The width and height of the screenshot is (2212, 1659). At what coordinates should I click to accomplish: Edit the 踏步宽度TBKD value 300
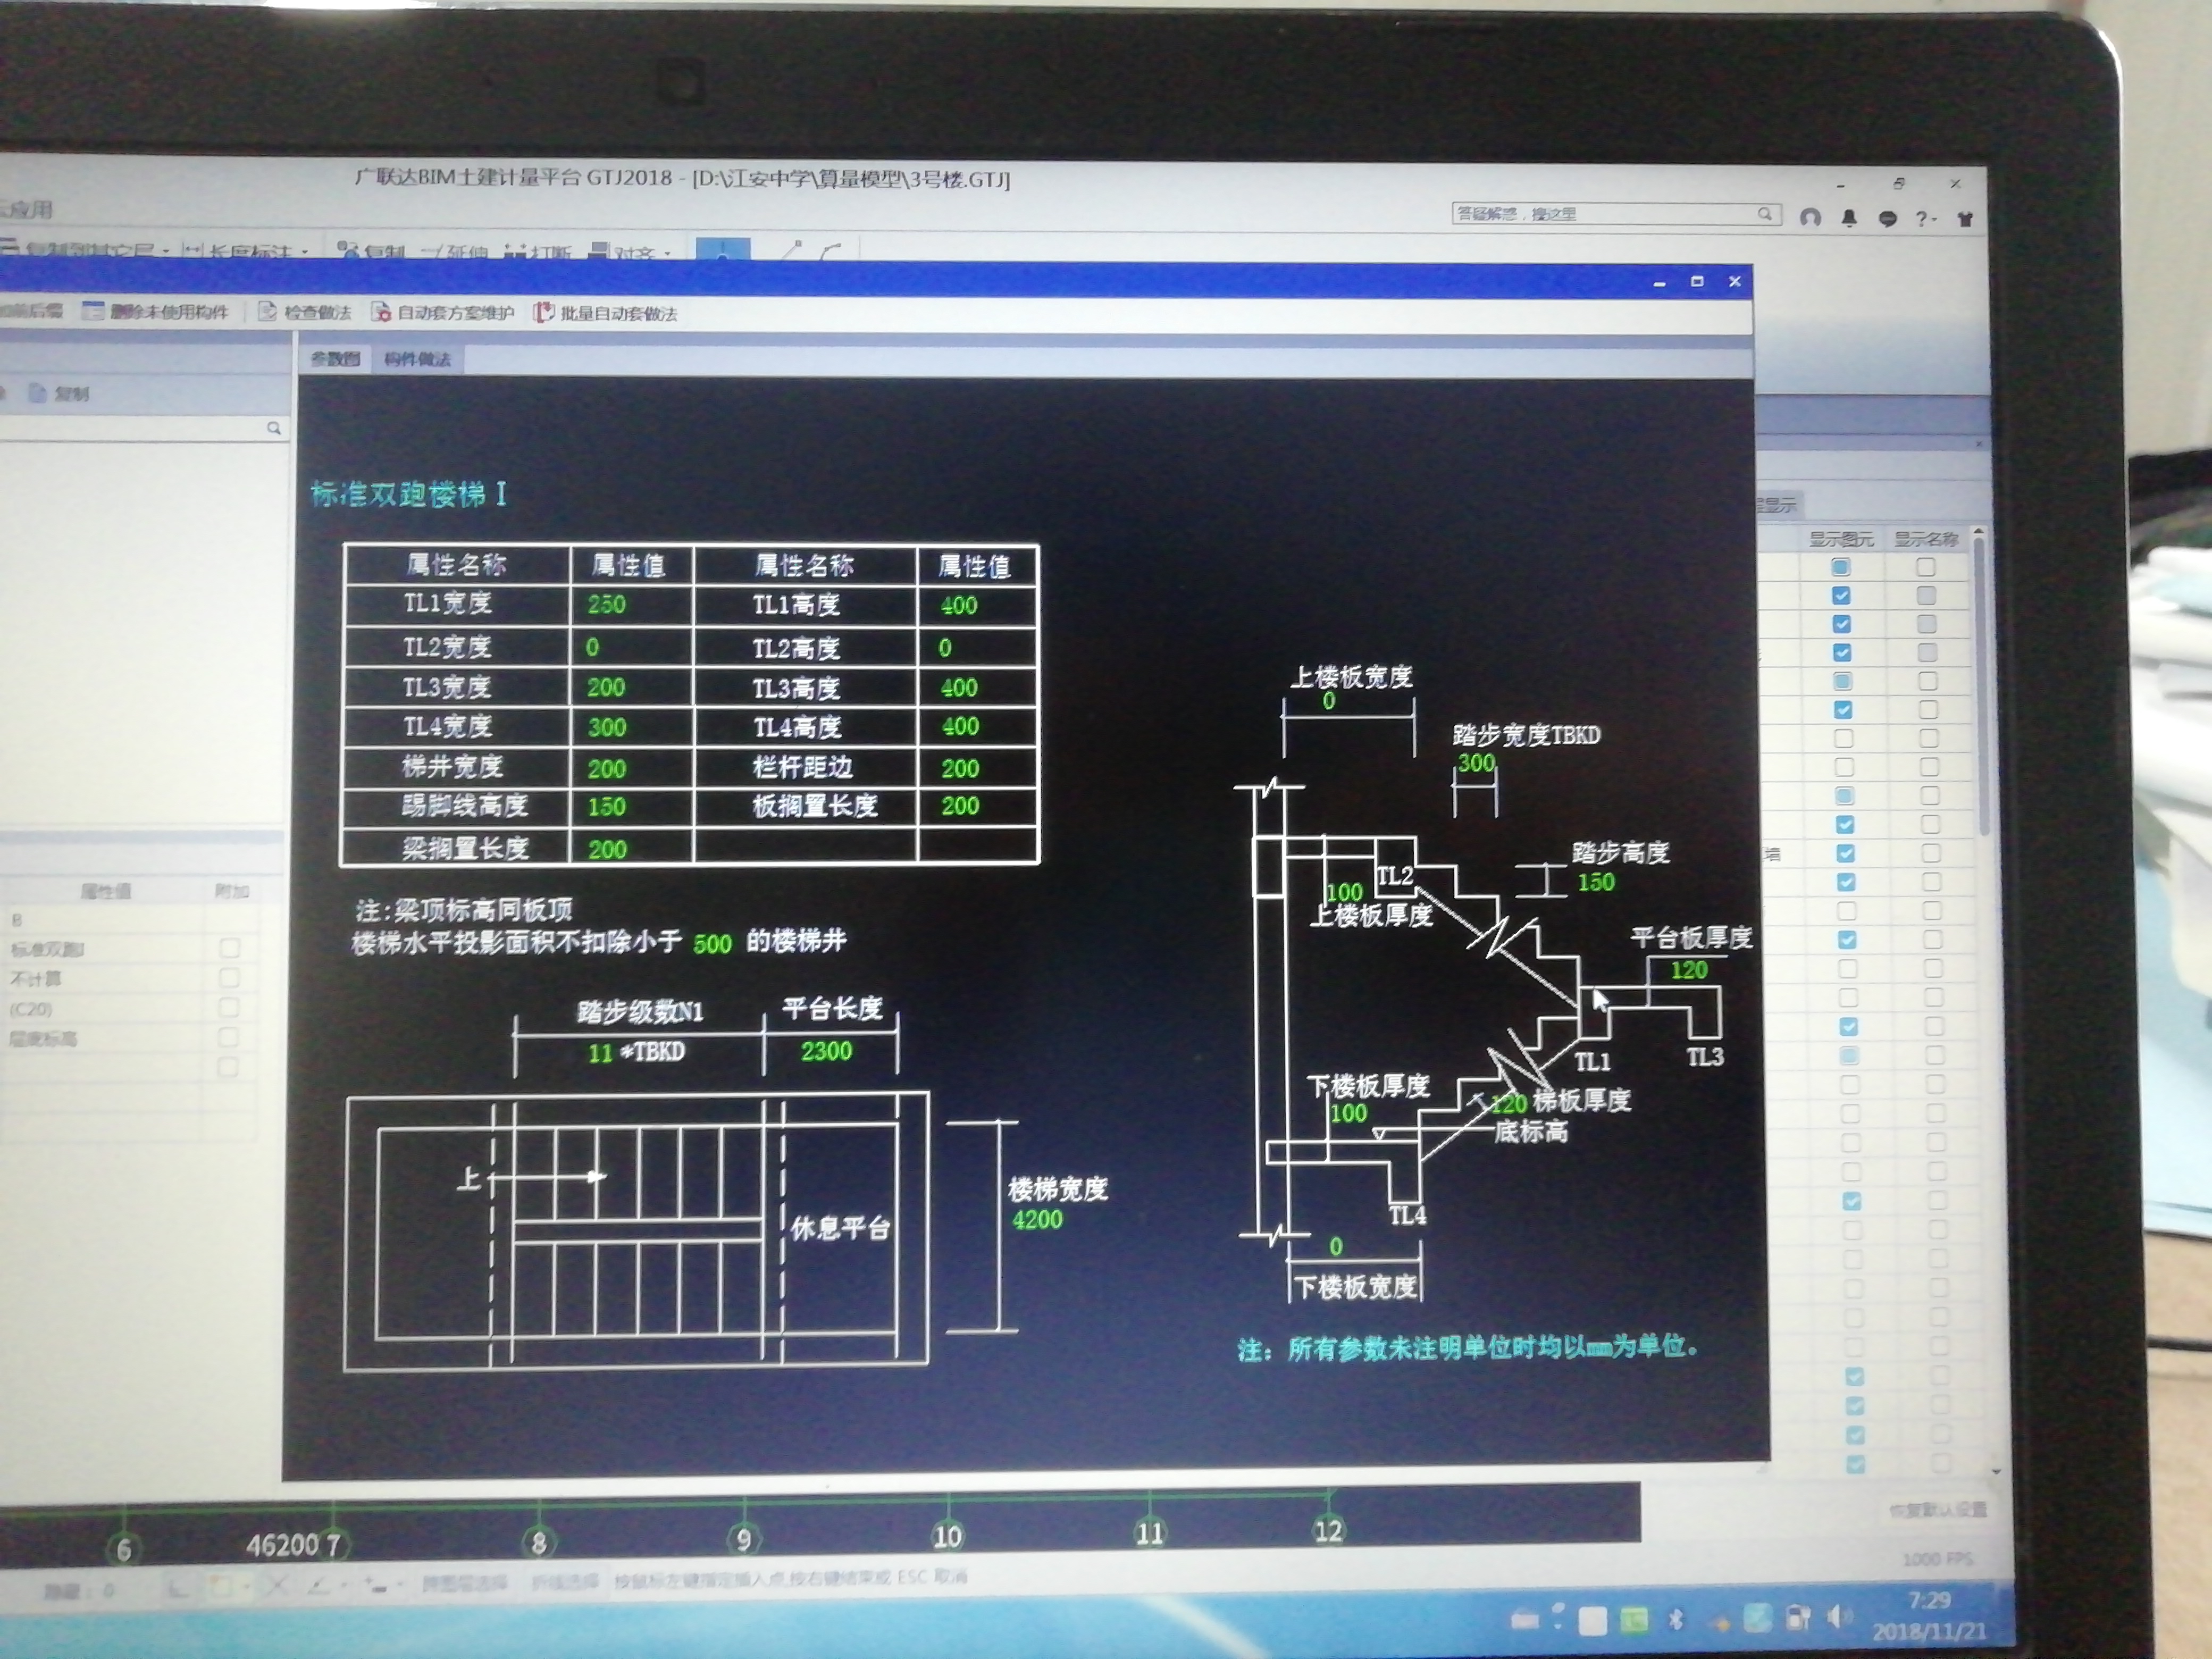coord(1476,763)
